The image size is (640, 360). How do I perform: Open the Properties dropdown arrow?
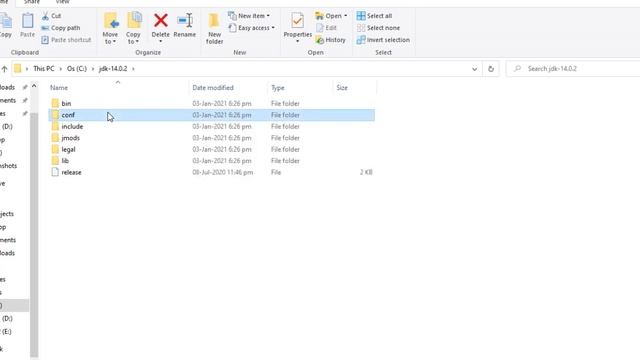tap(298, 42)
